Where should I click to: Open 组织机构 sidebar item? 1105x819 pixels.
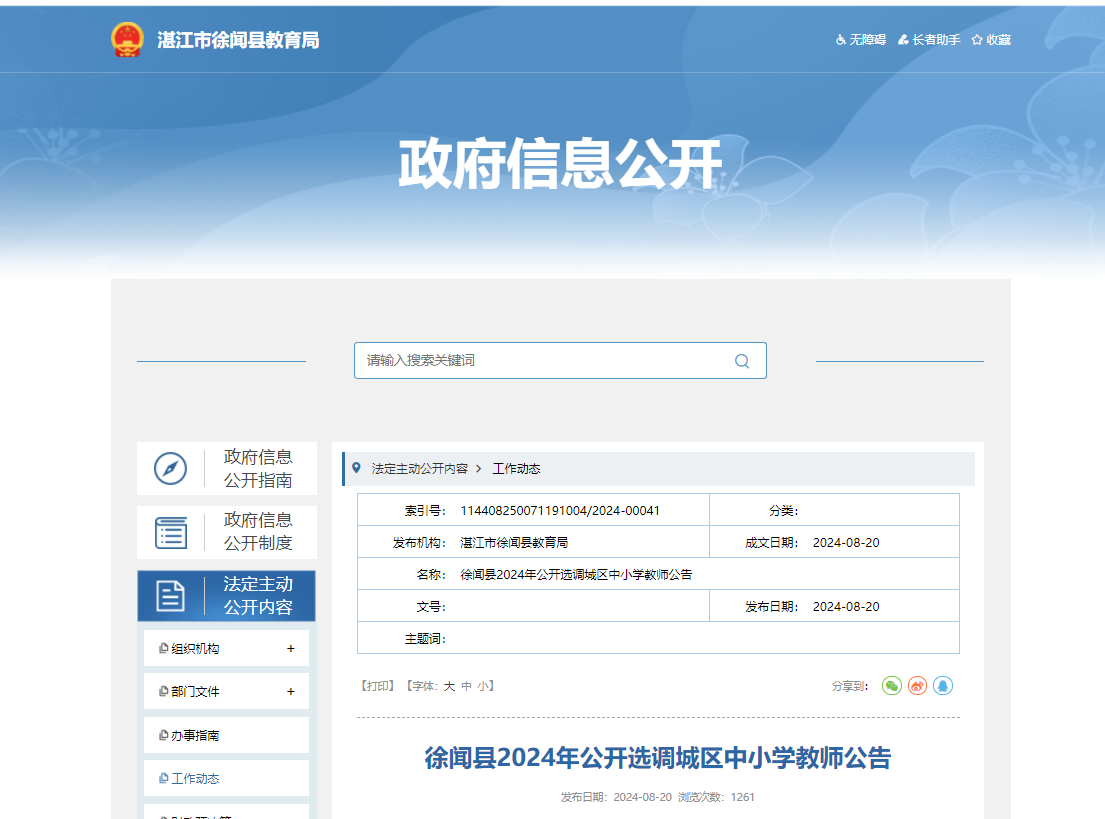click(x=226, y=648)
